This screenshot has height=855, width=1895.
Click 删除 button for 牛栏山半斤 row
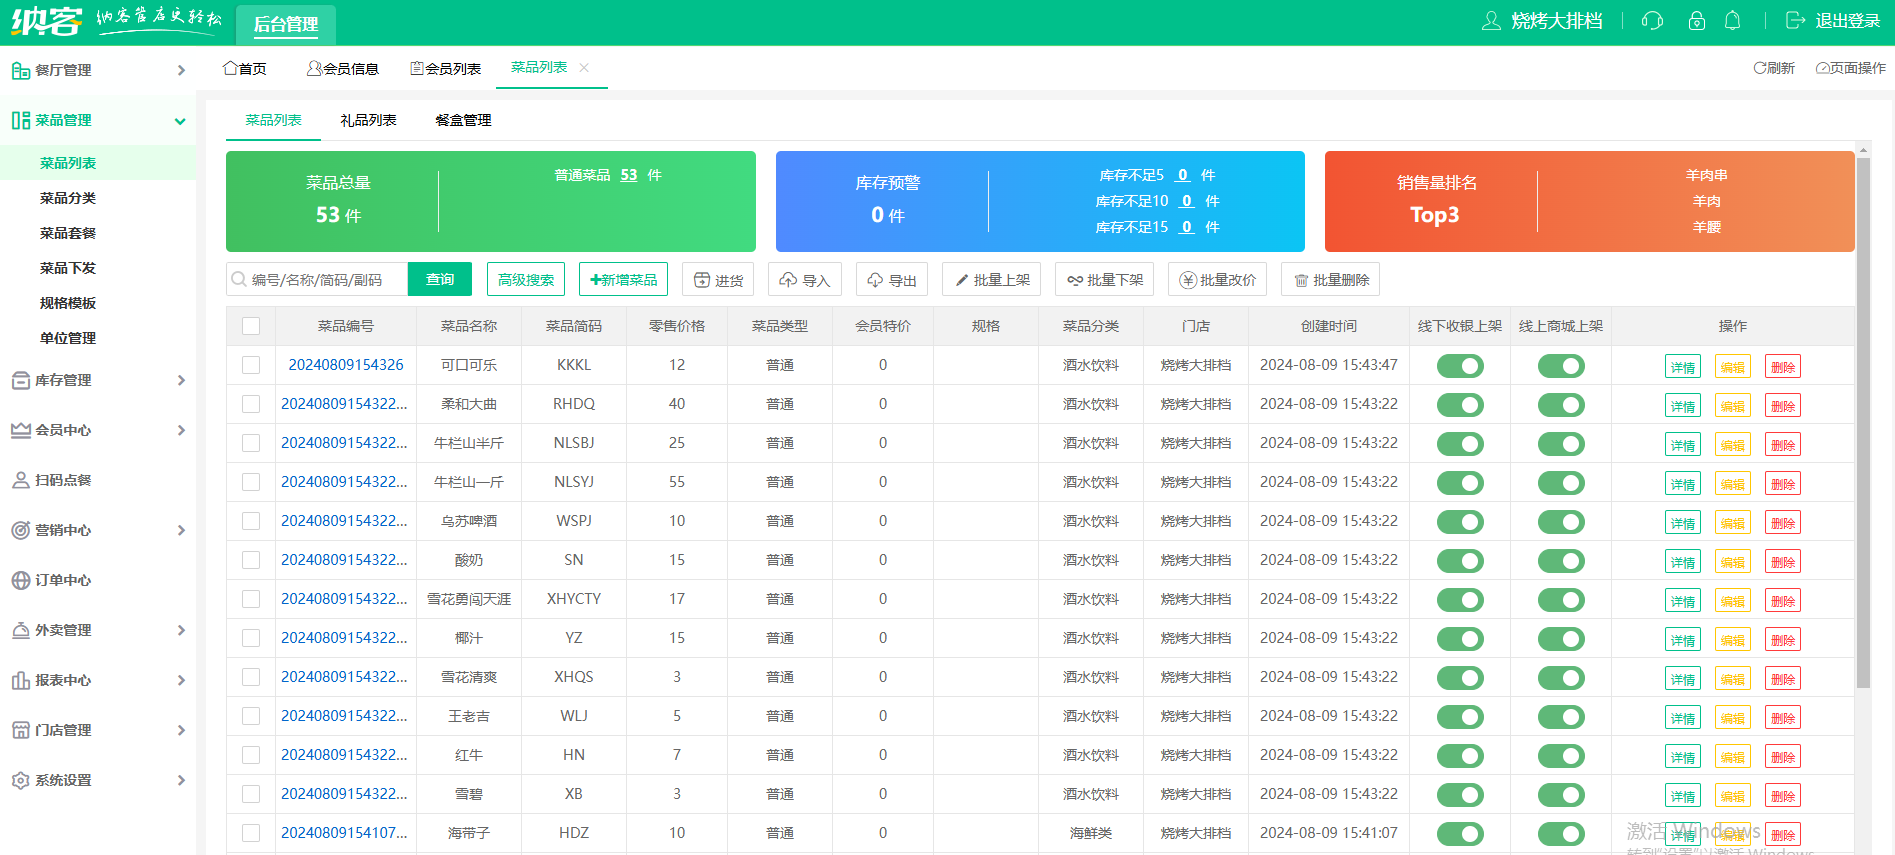[1783, 445]
